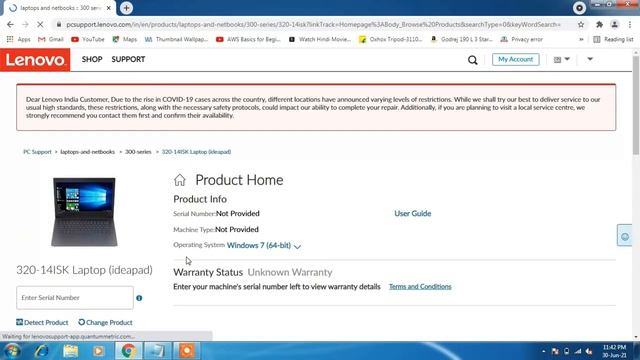Image resolution: width=640 pixels, height=360 pixels.
Task: Go back with browser back arrow
Action: tap(10, 24)
